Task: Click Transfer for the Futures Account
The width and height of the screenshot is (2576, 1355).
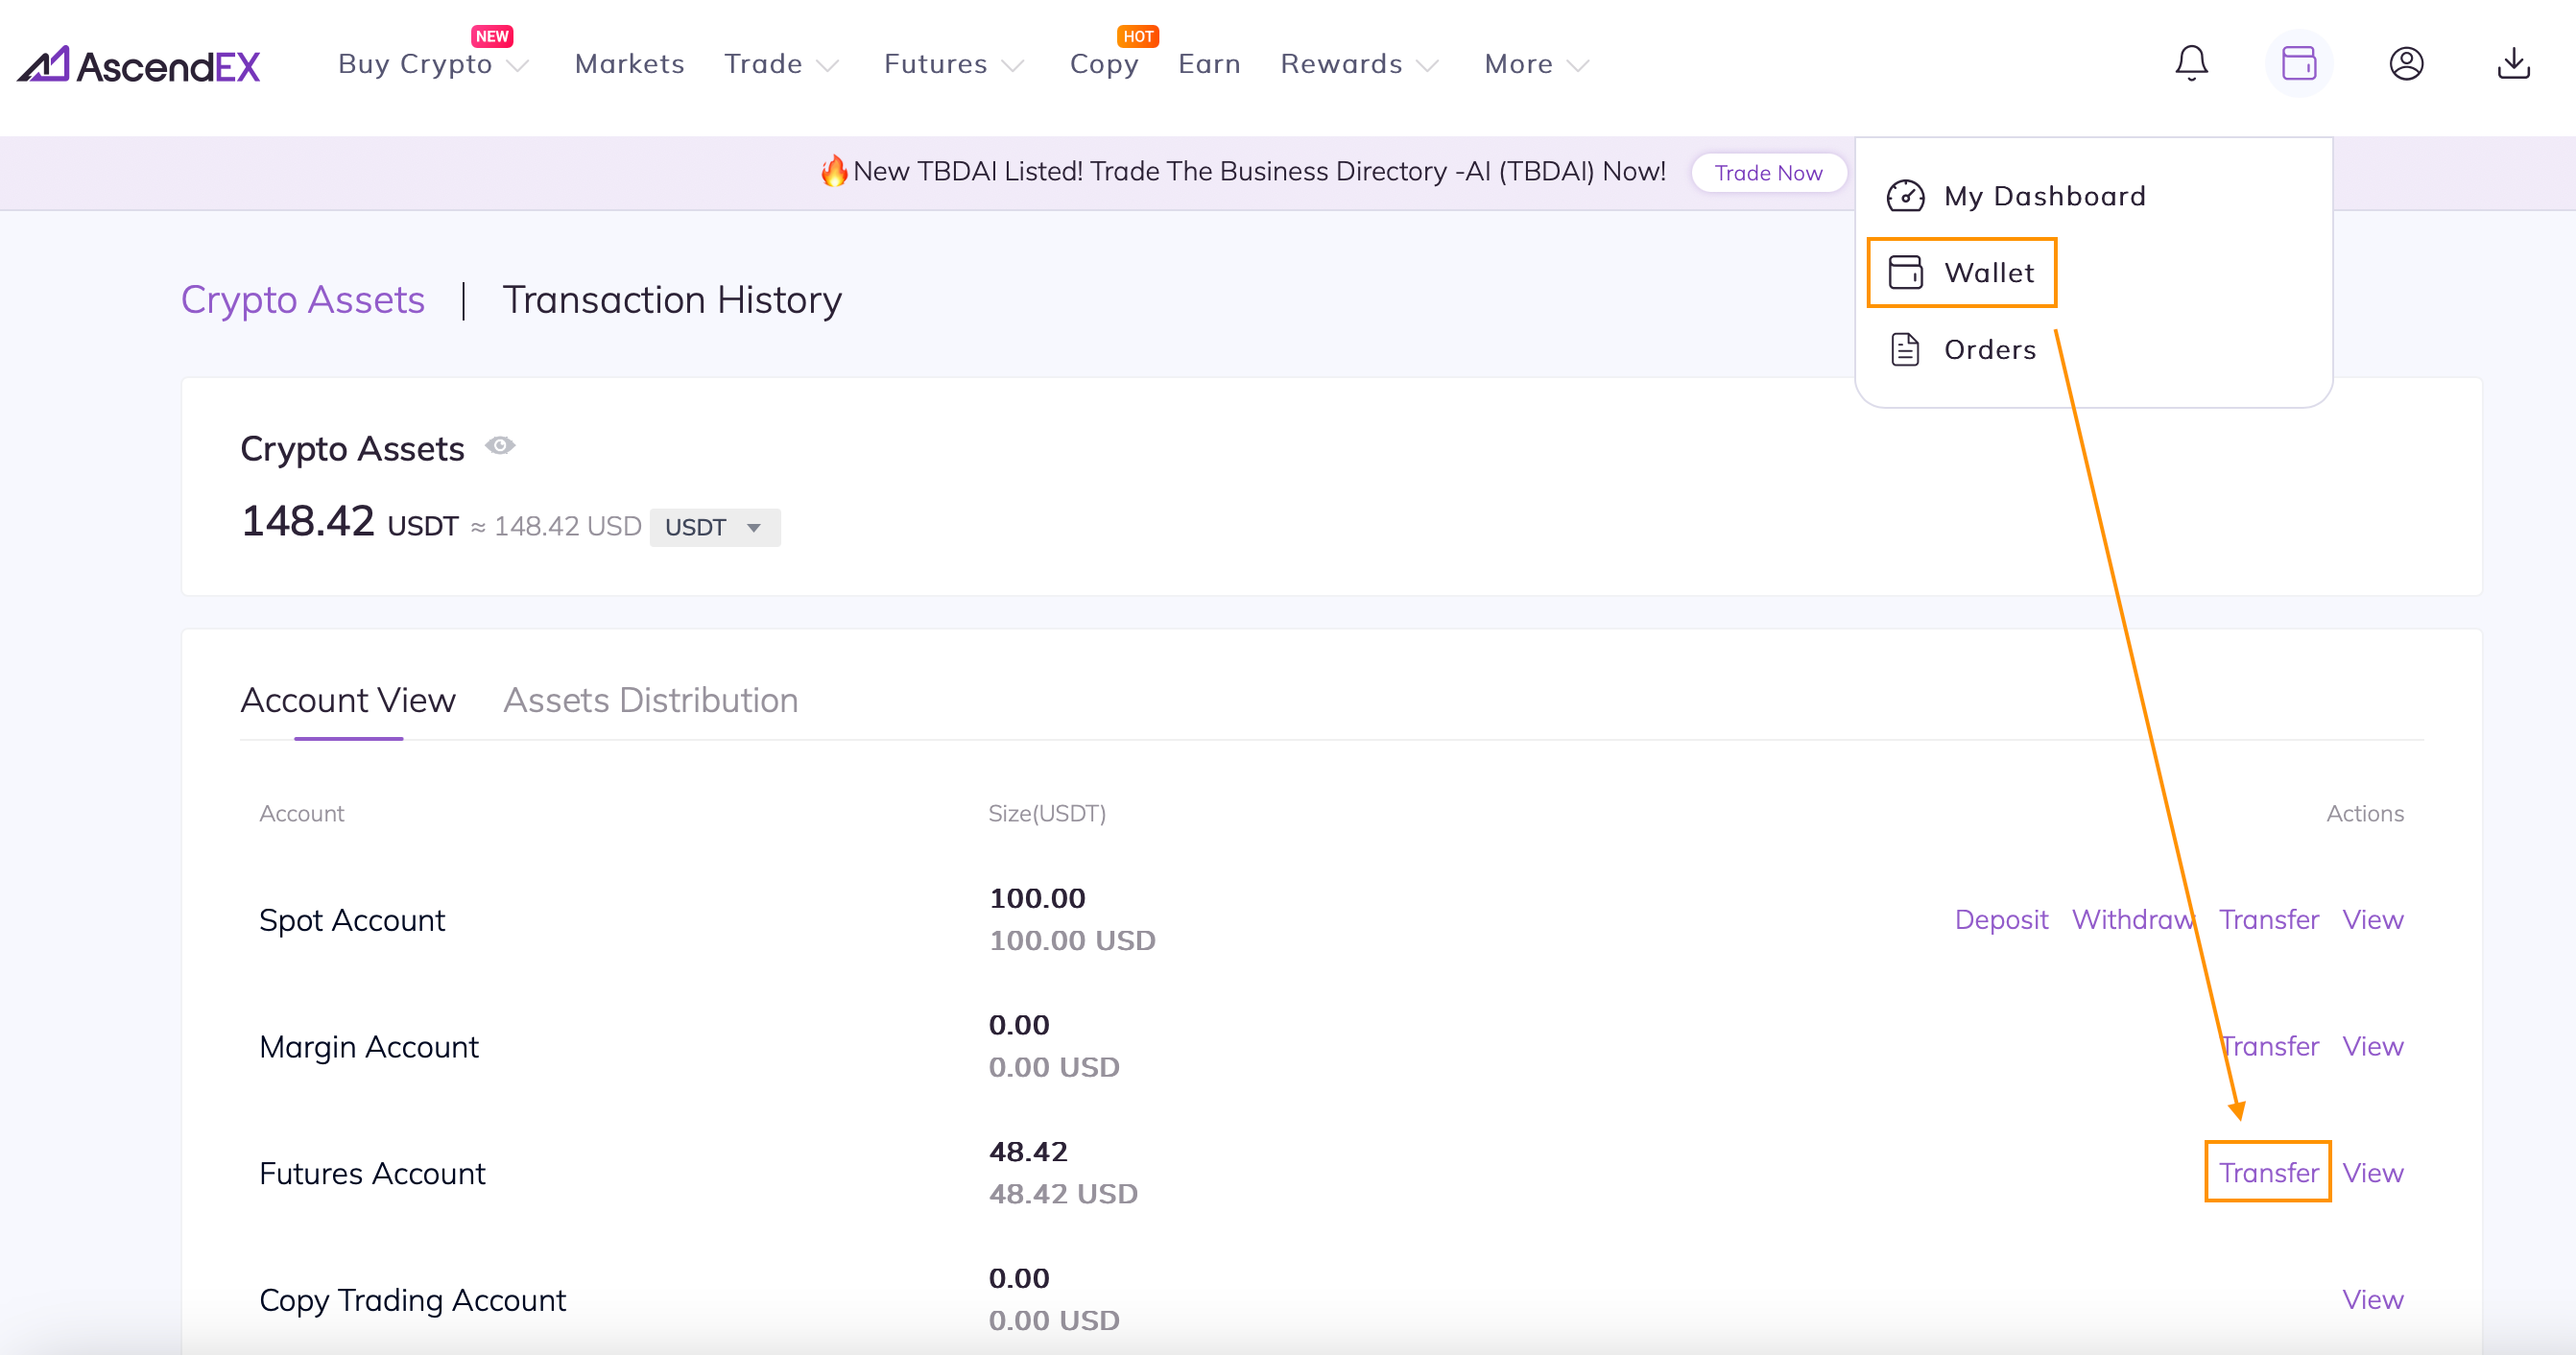Action: 2267,1172
